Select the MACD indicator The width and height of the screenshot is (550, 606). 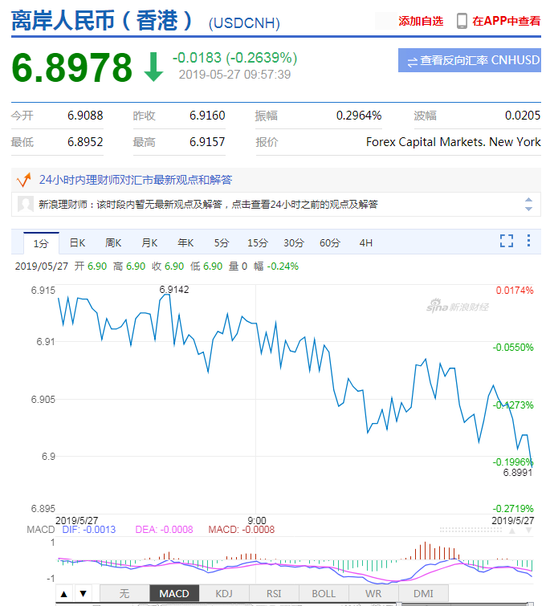point(174,593)
